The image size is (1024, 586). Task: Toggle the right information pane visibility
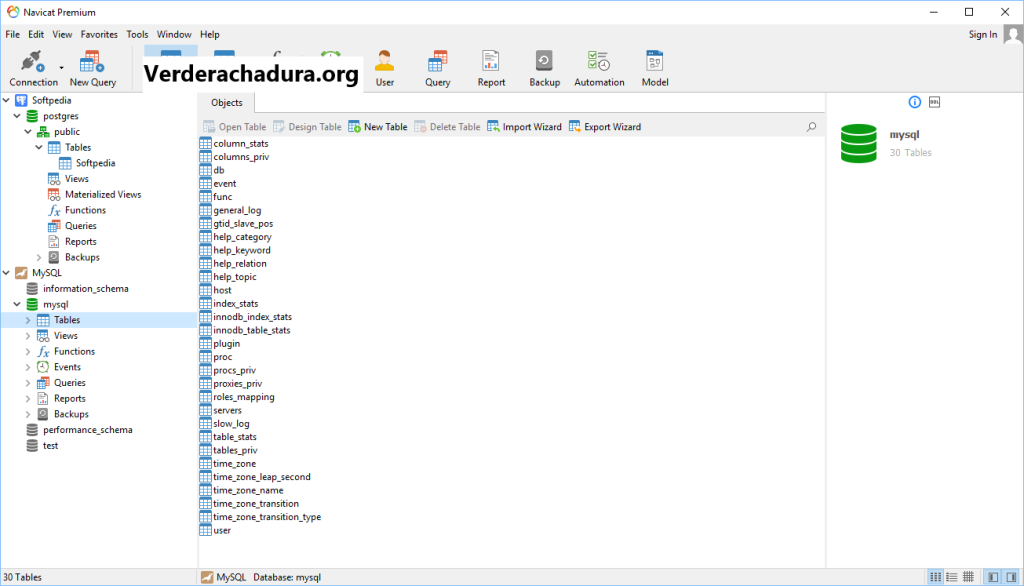point(1011,577)
